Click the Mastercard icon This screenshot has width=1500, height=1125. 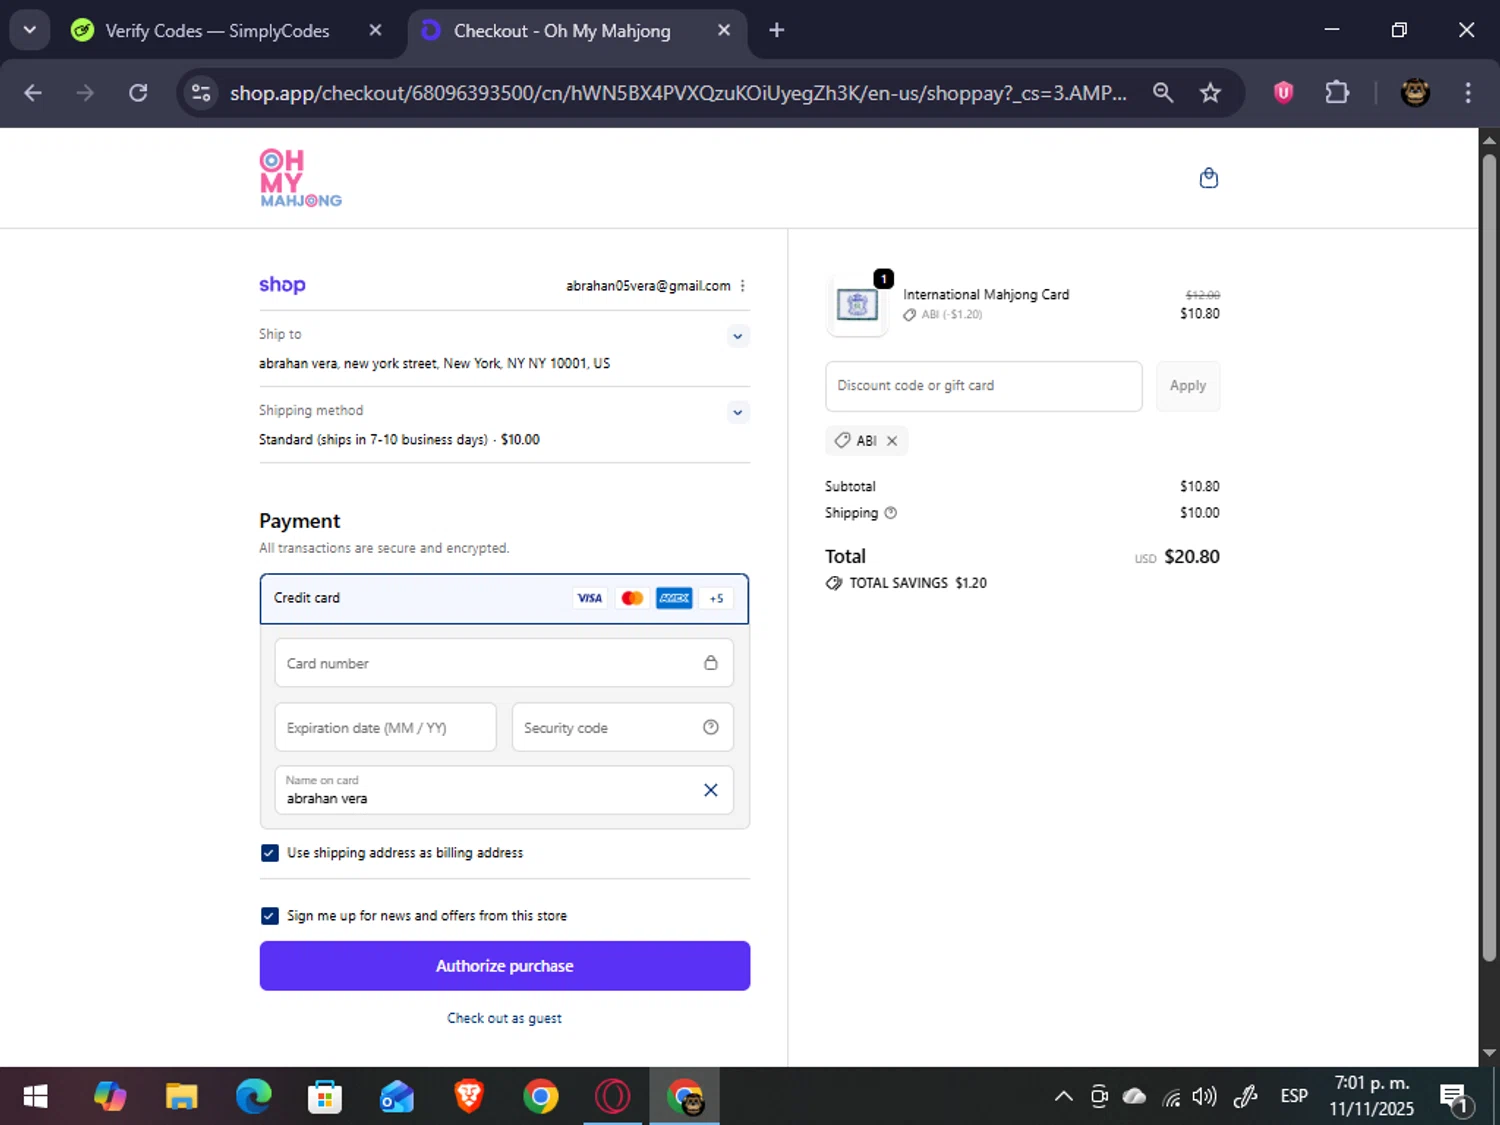632,598
